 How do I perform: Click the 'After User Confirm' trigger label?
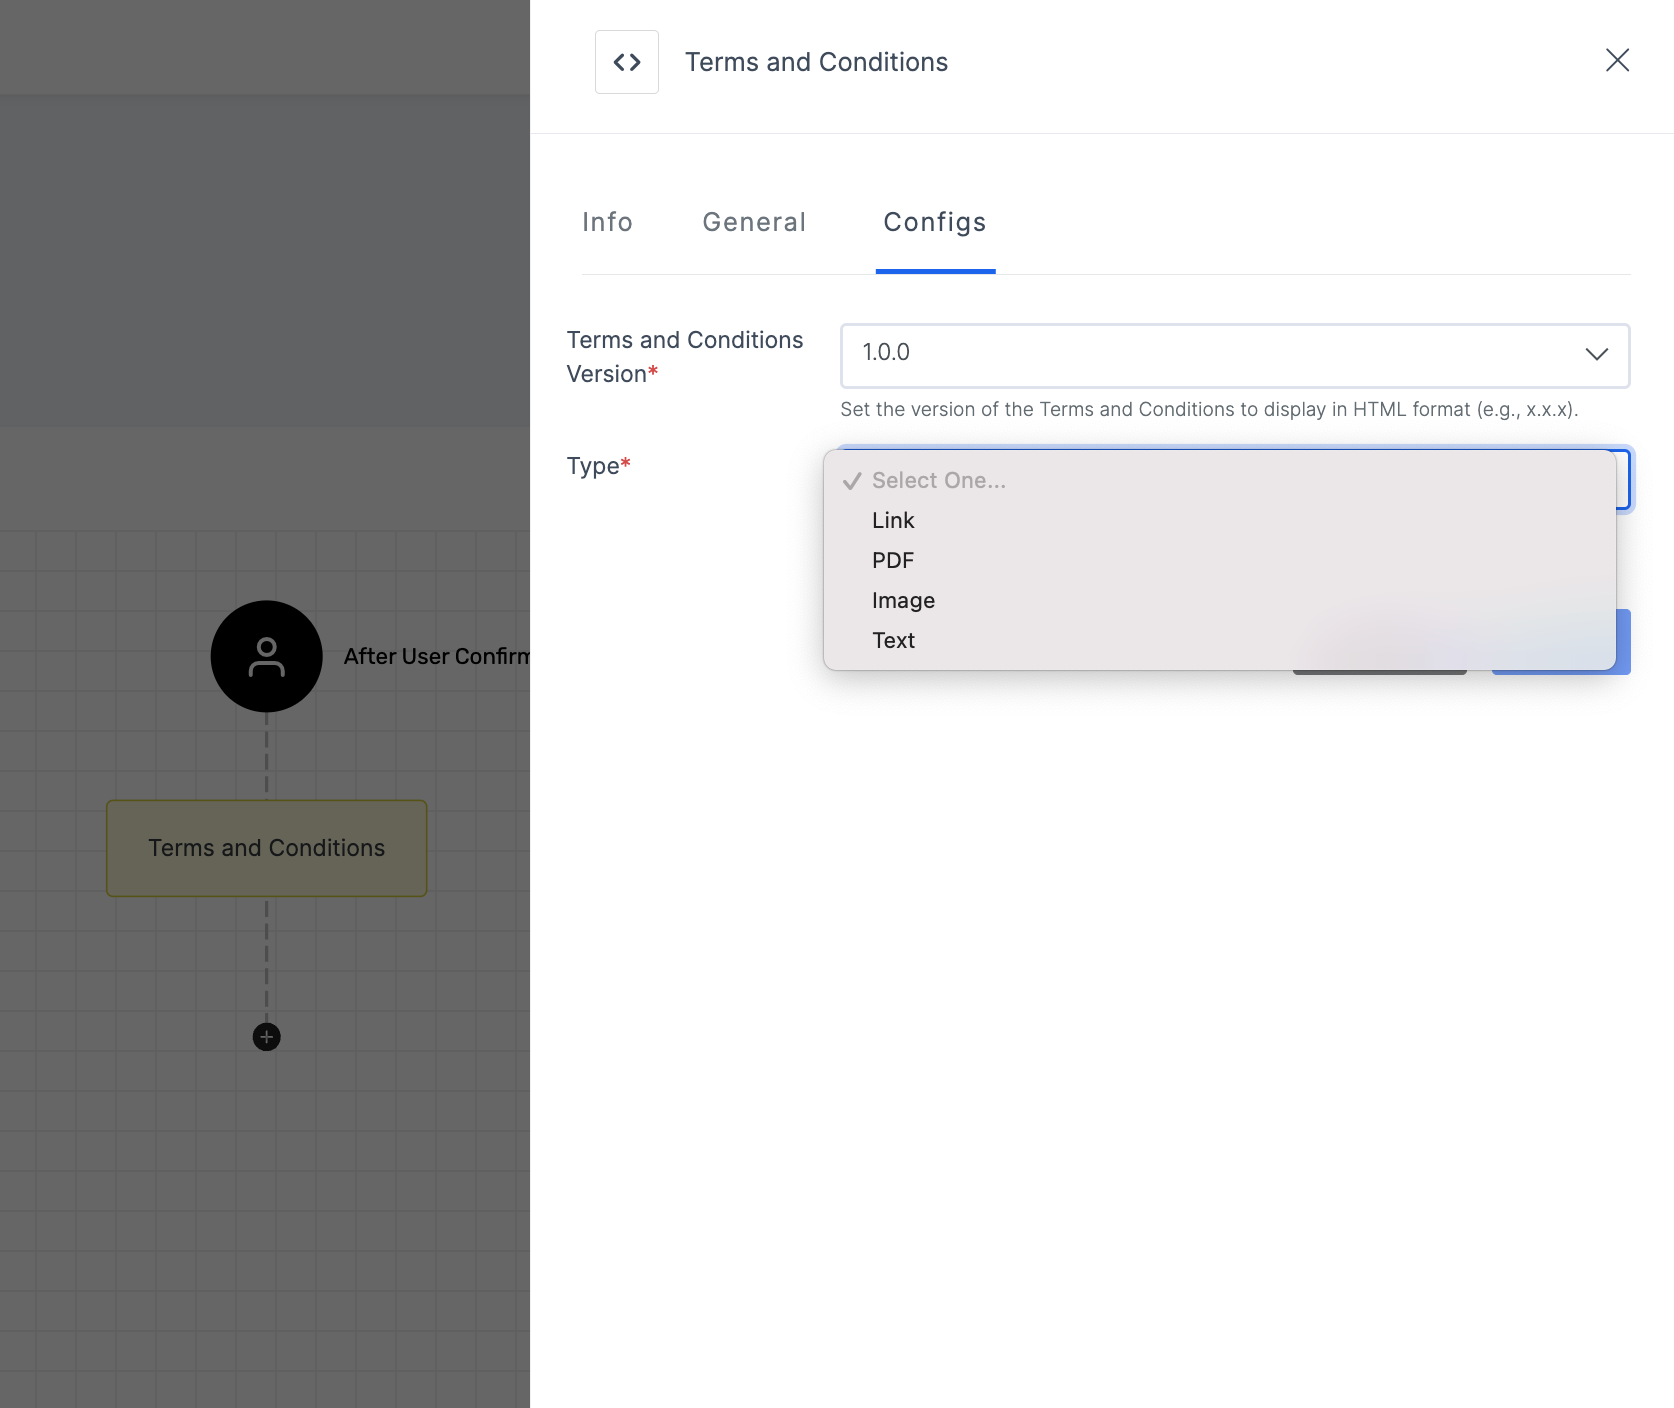point(436,656)
